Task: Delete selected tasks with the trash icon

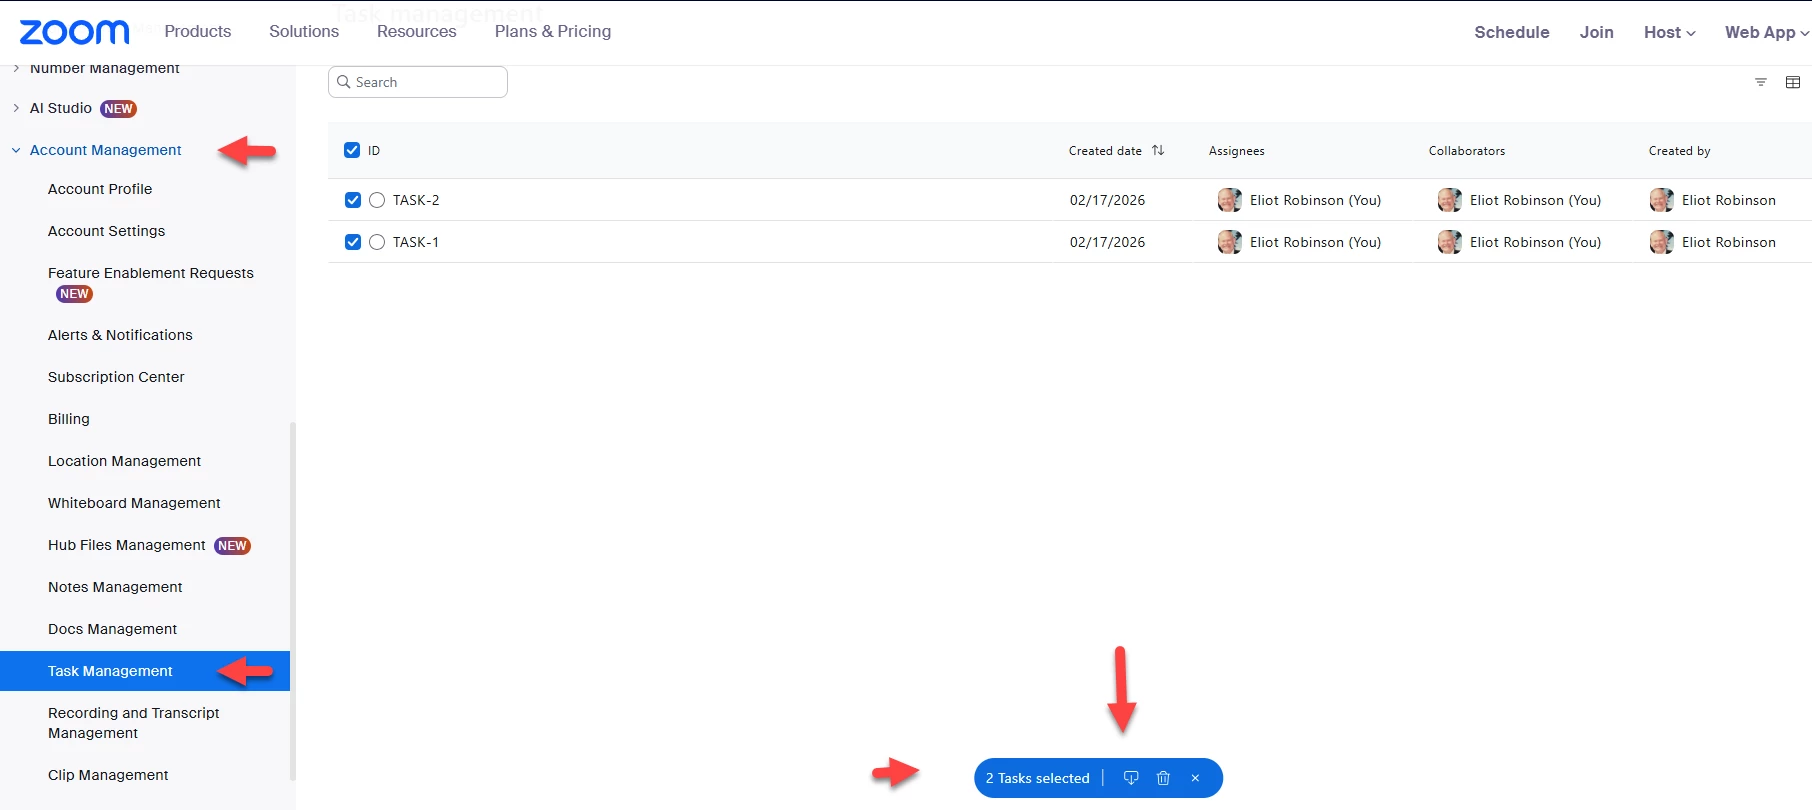Action: click(x=1163, y=778)
